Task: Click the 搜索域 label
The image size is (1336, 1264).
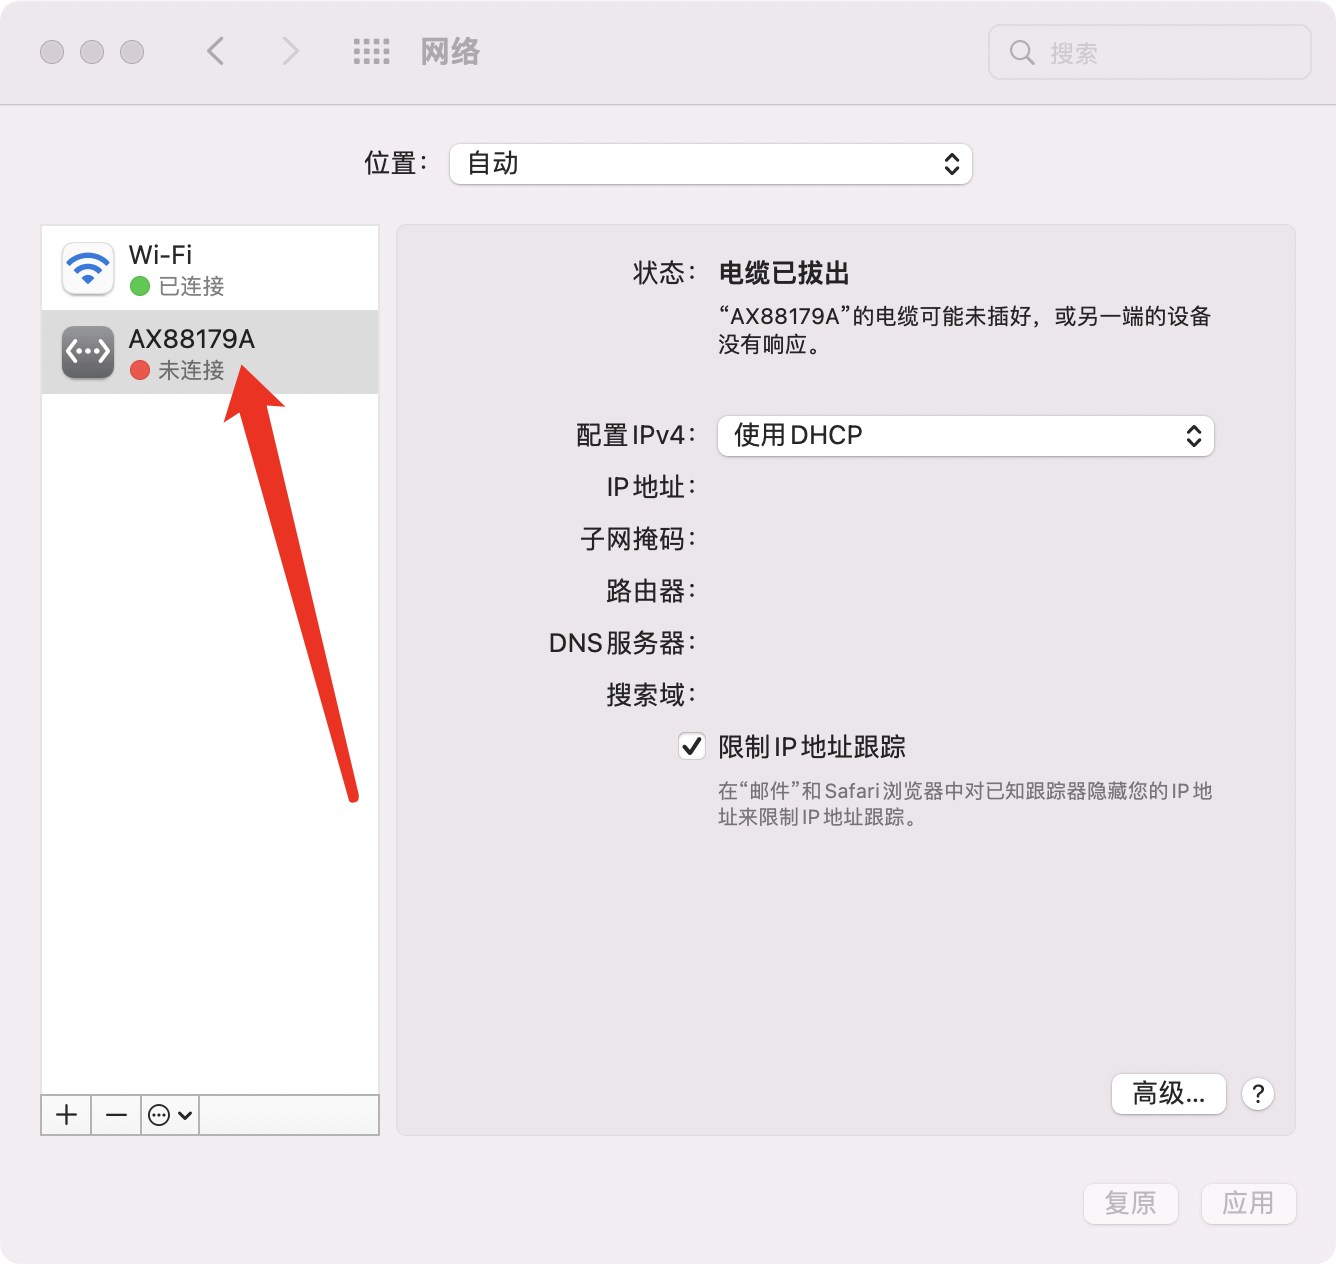Action: [650, 695]
